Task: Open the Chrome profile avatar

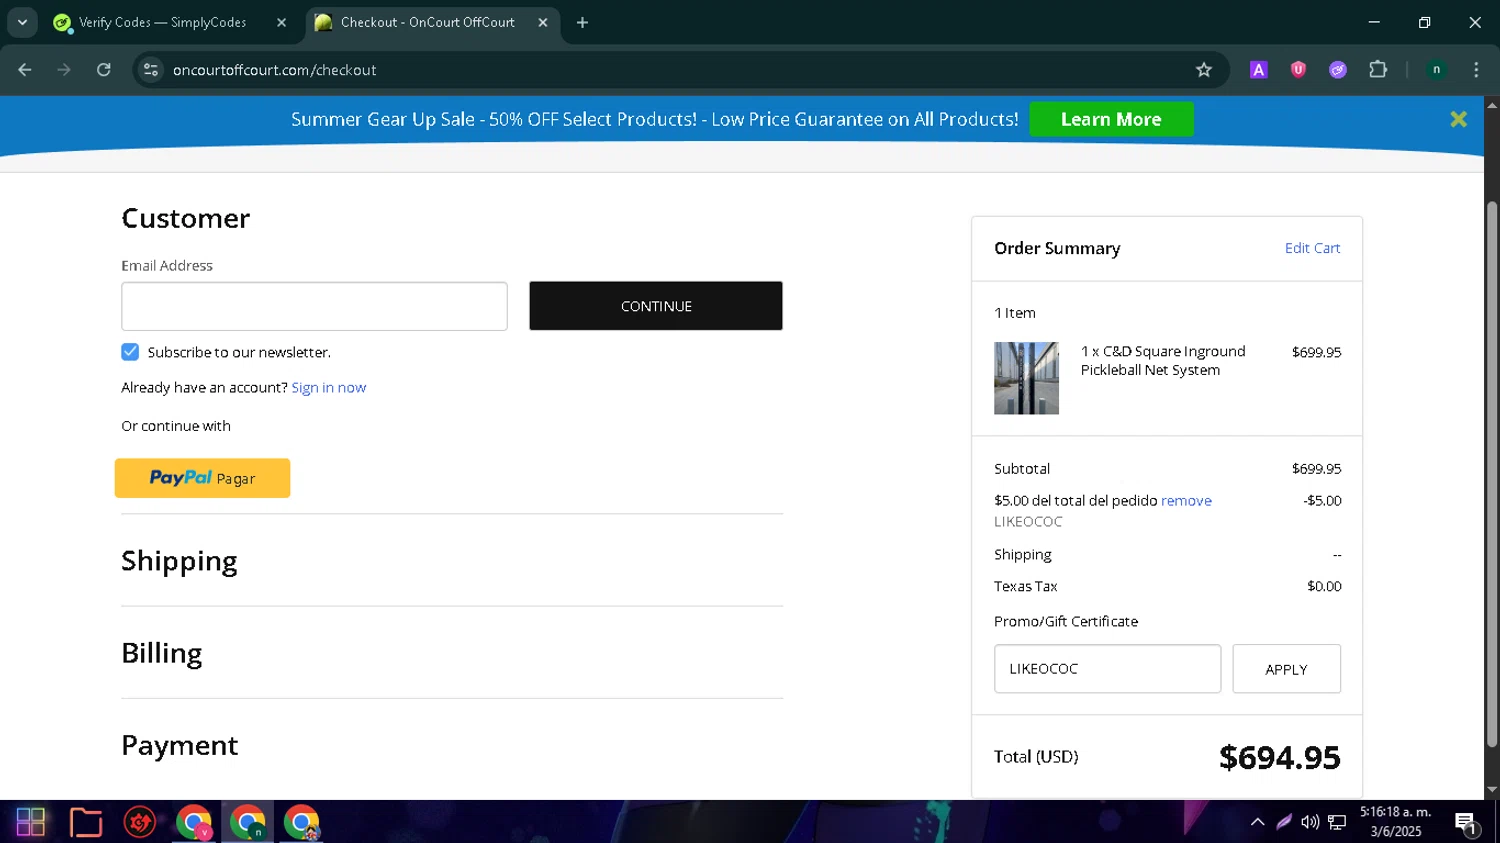Action: (x=1436, y=70)
